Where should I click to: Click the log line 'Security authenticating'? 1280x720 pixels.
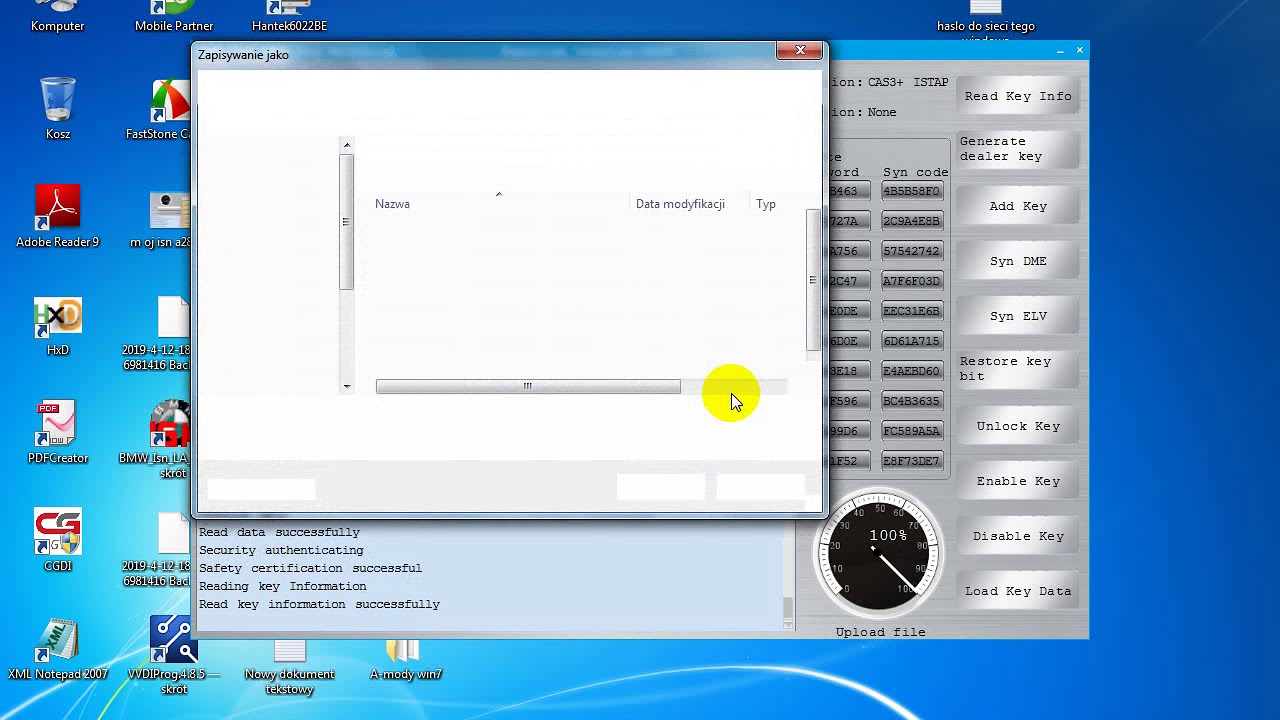tap(281, 550)
